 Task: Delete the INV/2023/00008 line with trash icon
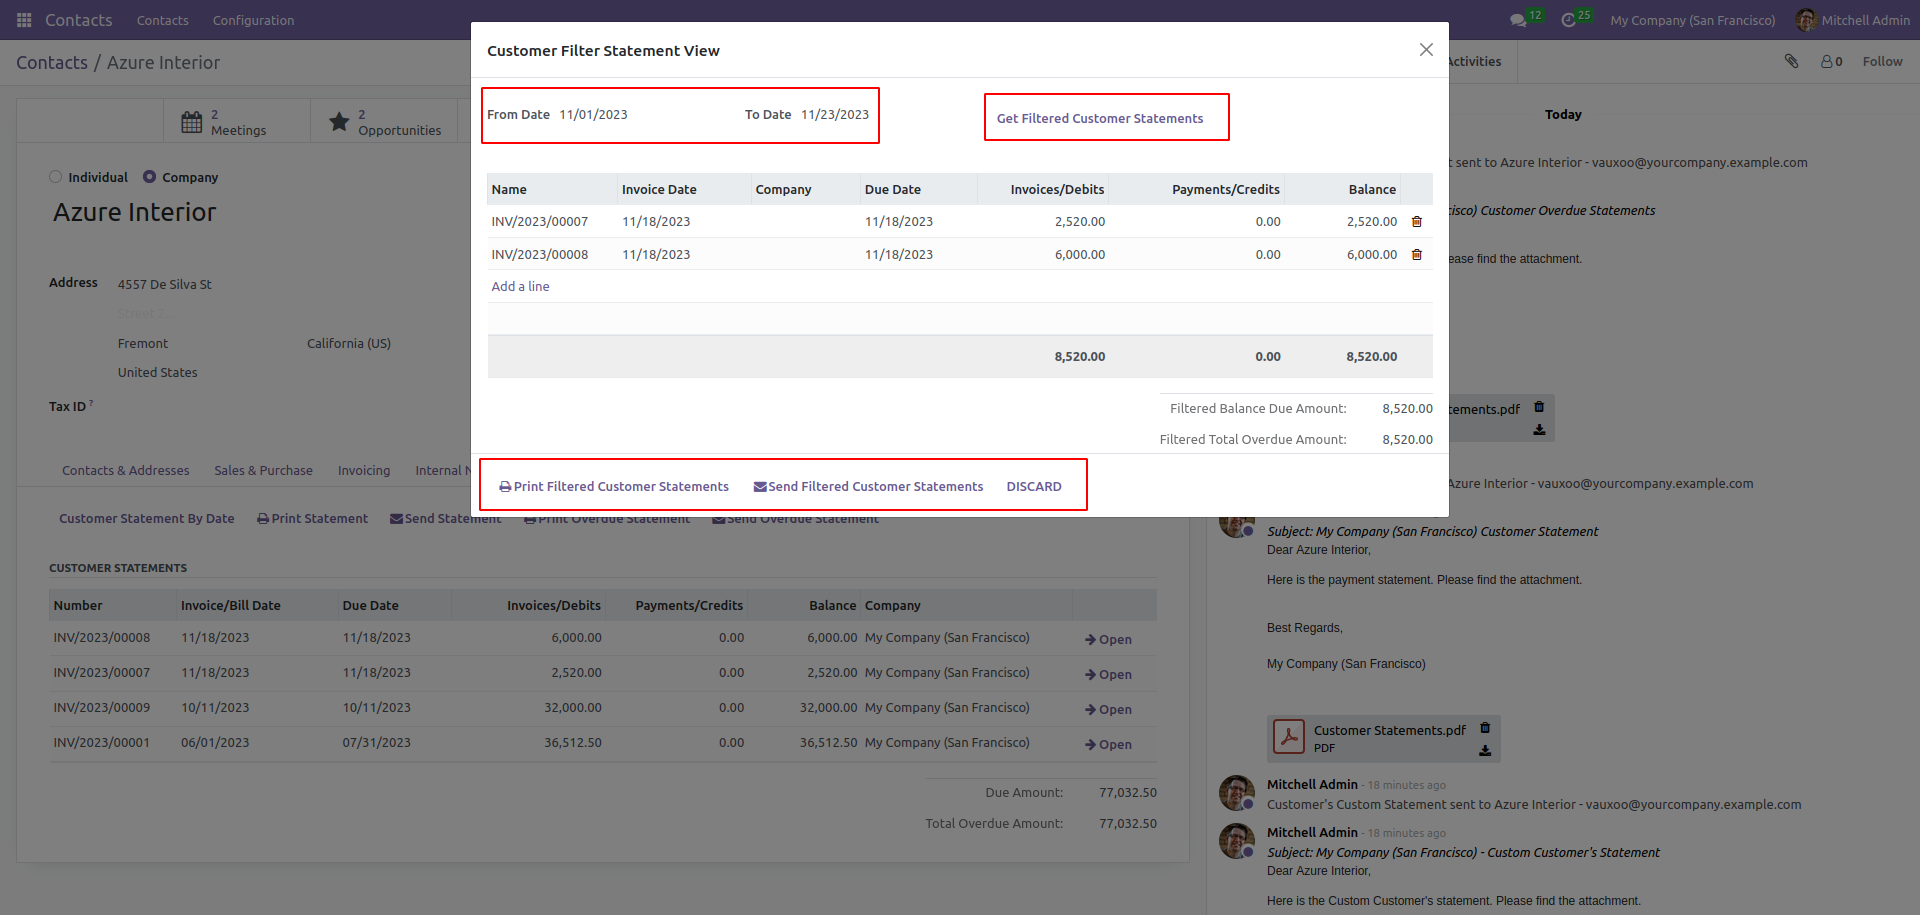1416,255
